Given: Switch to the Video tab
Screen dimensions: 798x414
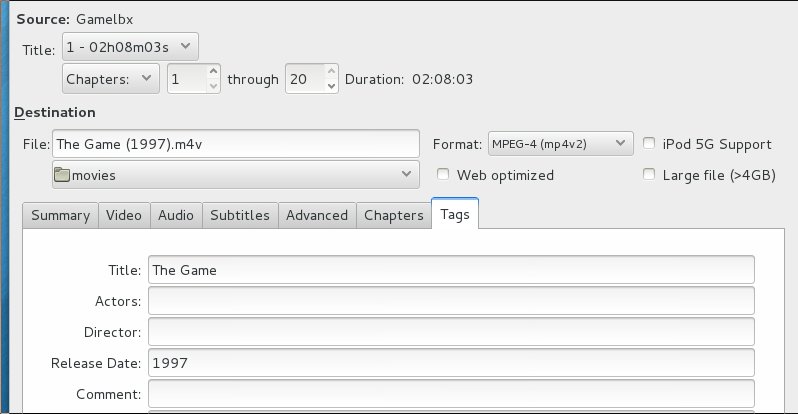Looking at the screenshot, I should (124, 215).
